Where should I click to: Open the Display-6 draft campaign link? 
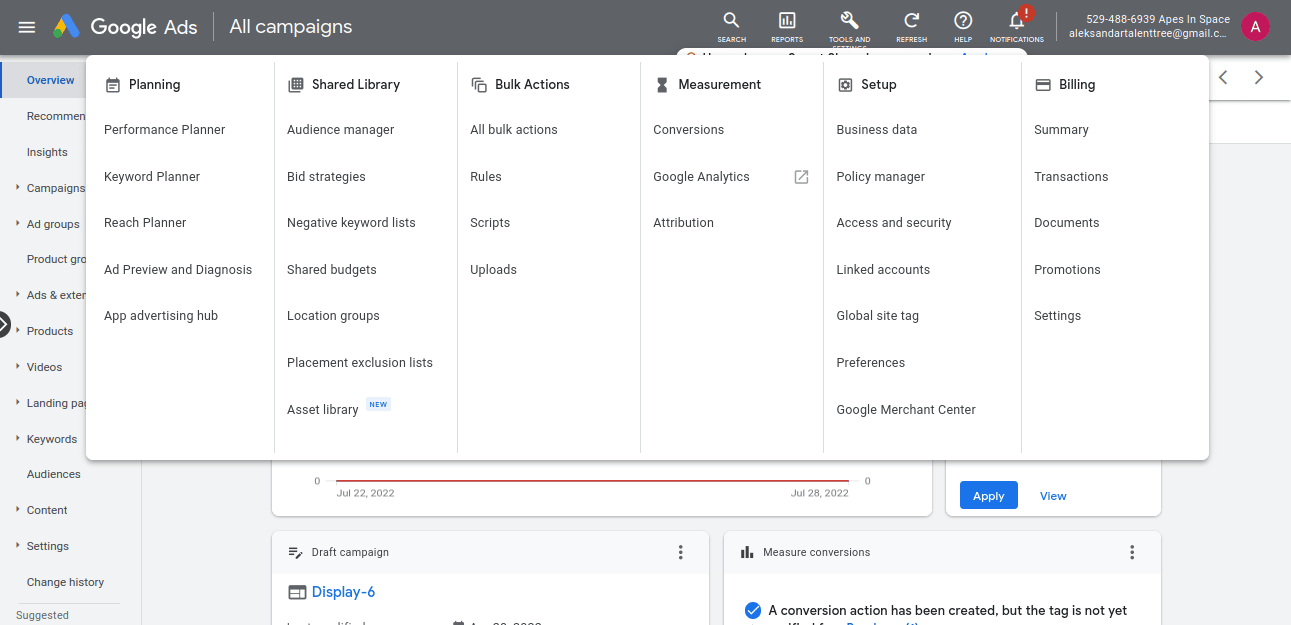point(343,592)
